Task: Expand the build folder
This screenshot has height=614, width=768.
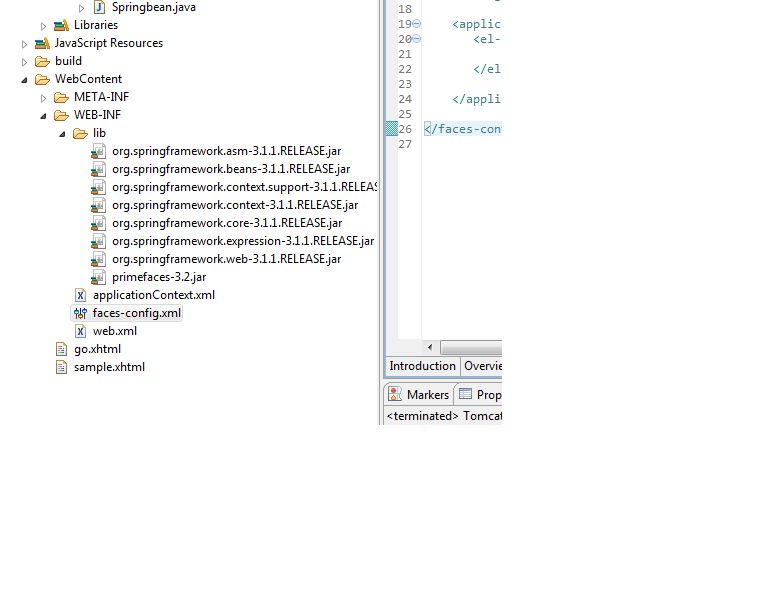Action: pyautogui.click(x=24, y=62)
